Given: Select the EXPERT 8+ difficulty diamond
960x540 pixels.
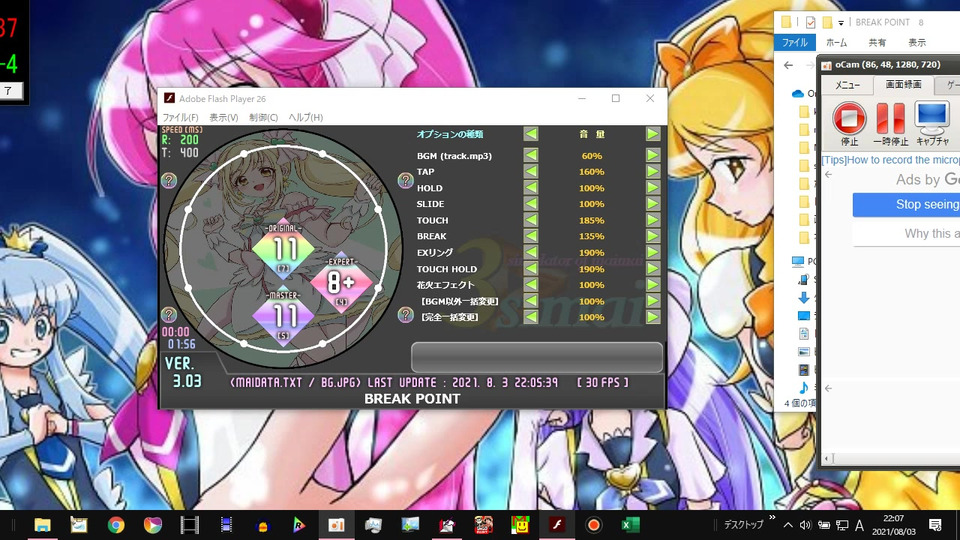Looking at the screenshot, I should point(341,282).
